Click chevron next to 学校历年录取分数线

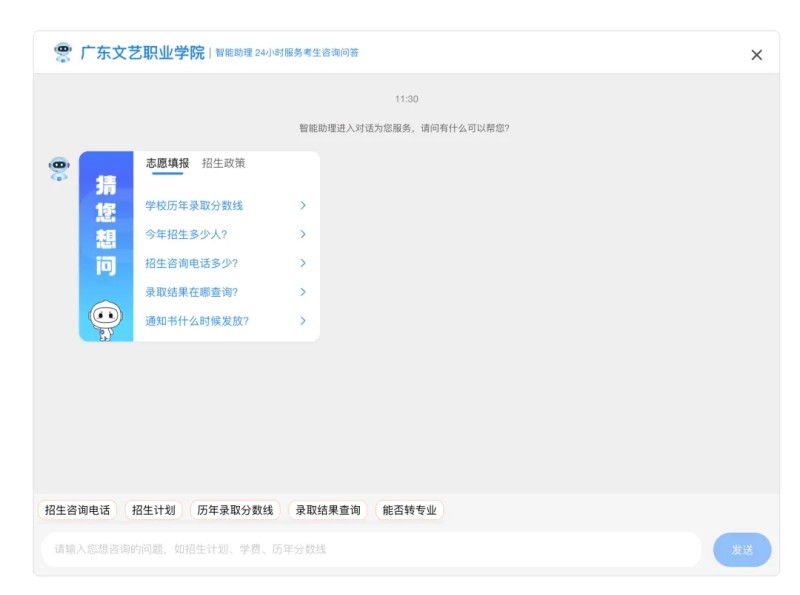[x=302, y=206]
